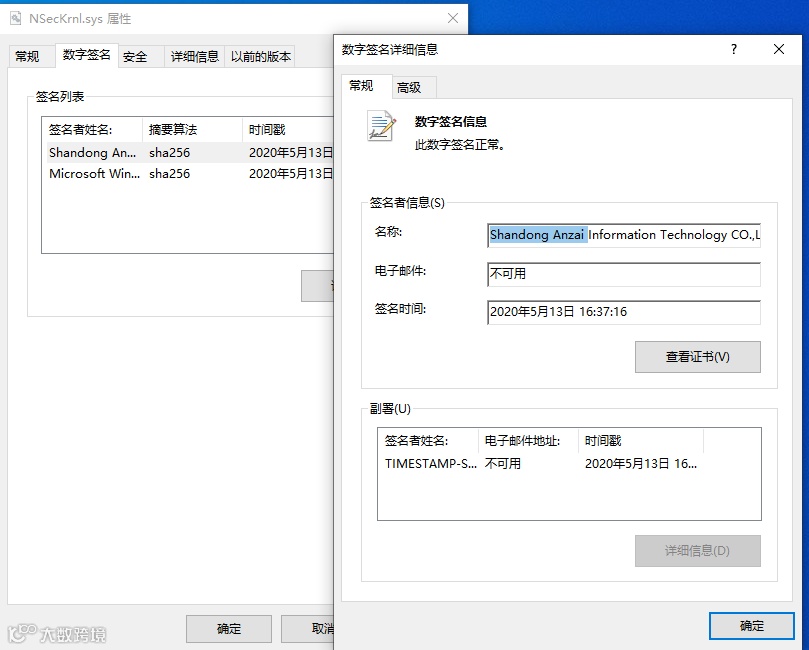Click the 签名者姓名 column header in signature list

point(92,129)
